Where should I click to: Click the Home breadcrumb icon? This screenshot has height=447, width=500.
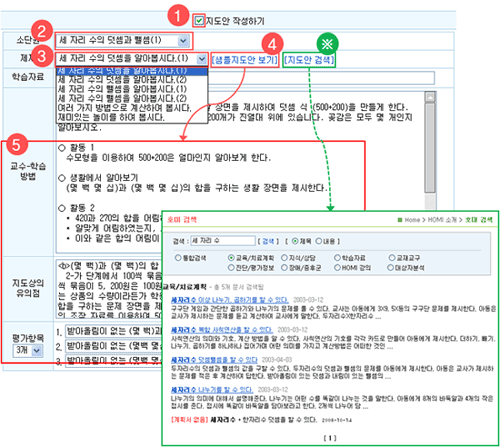click(400, 220)
